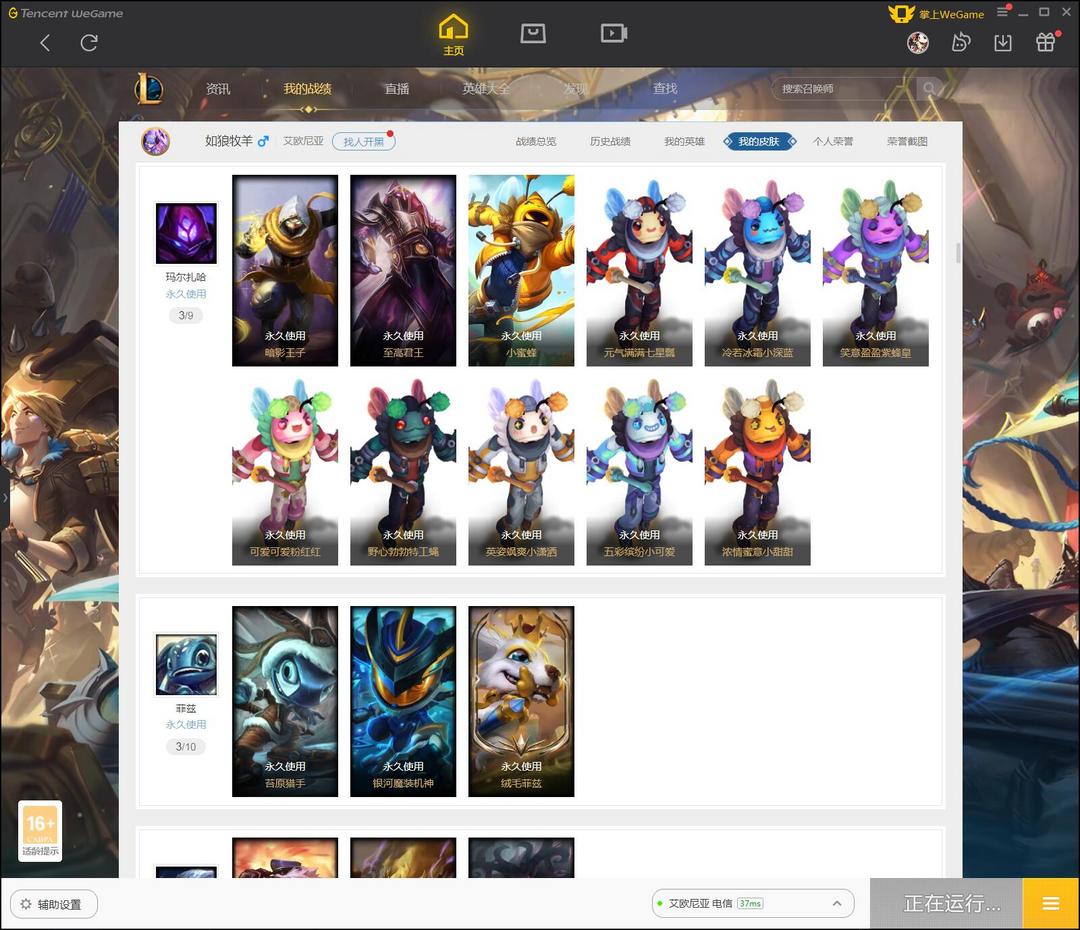Click the 3/9 skin count badge
The width and height of the screenshot is (1080, 930).
point(186,316)
